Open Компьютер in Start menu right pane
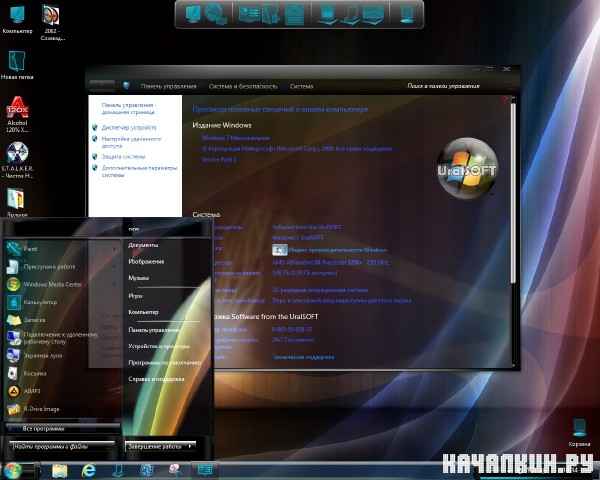 (x=143, y=312)
